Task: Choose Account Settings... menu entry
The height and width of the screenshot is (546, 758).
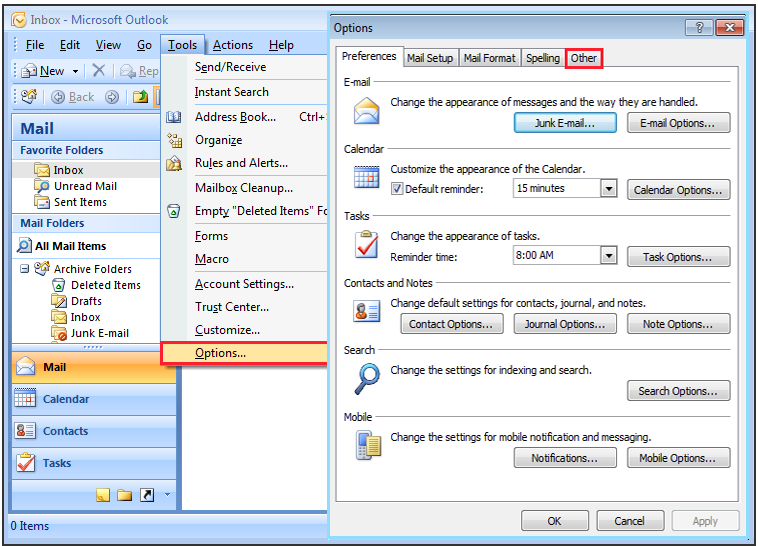Action: pyautogui.click(x=244, y=284)
